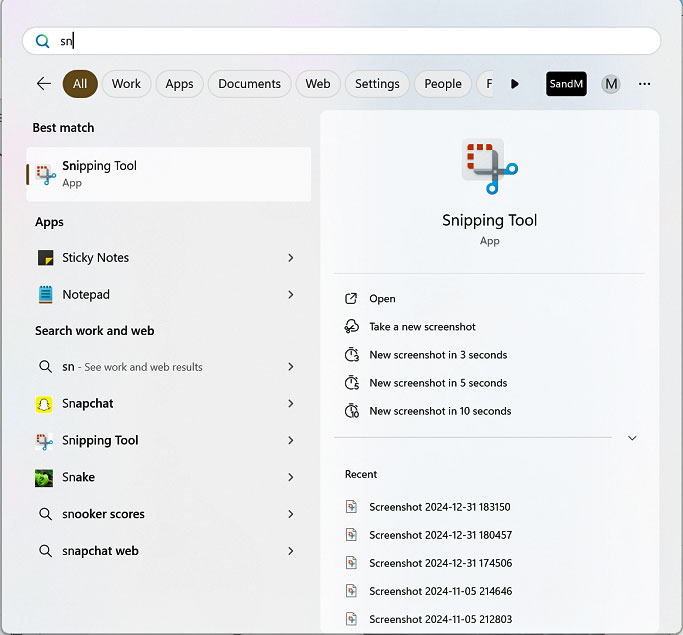This screenshot has width=683, height=635.
Task: Click in the search text field
Action: coord(342,41)
